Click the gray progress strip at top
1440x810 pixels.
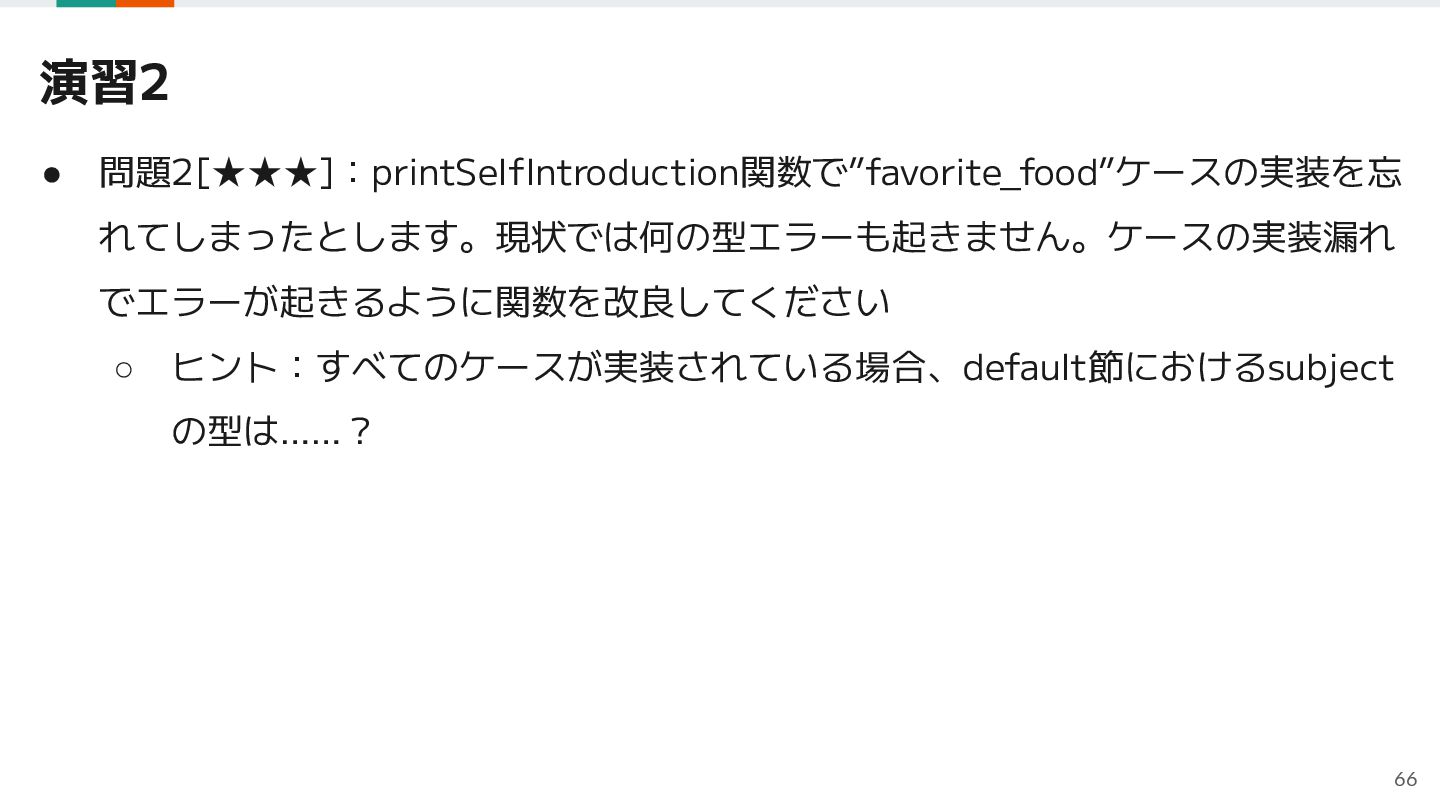(x=807, y=3)
